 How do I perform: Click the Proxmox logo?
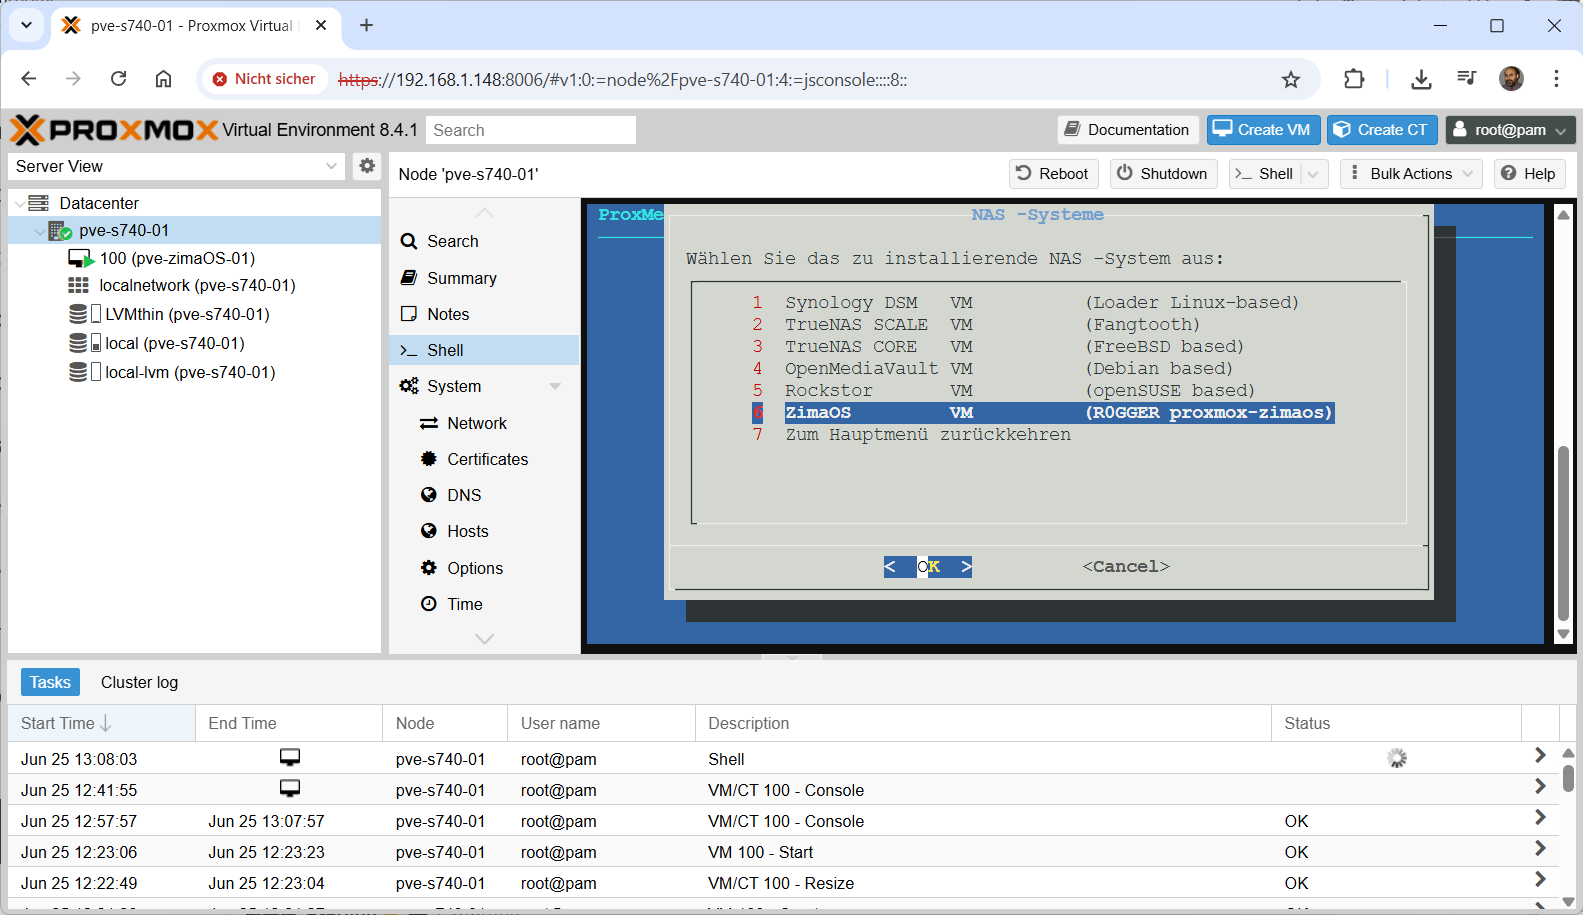click(114, 130)
